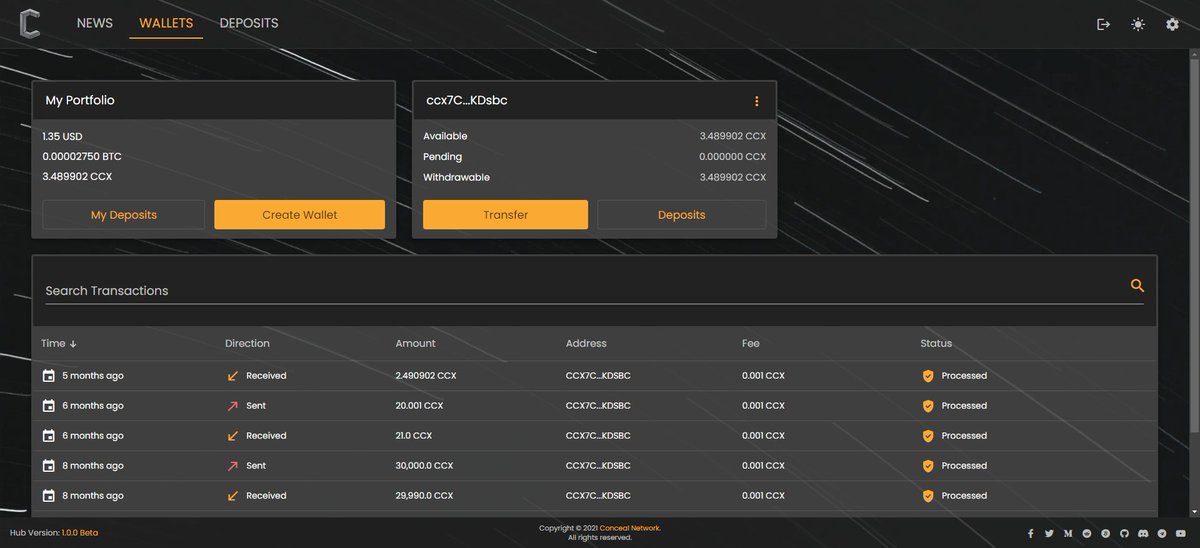Click the My Deposits button
1200x548 pixels.
click(124, 215)
